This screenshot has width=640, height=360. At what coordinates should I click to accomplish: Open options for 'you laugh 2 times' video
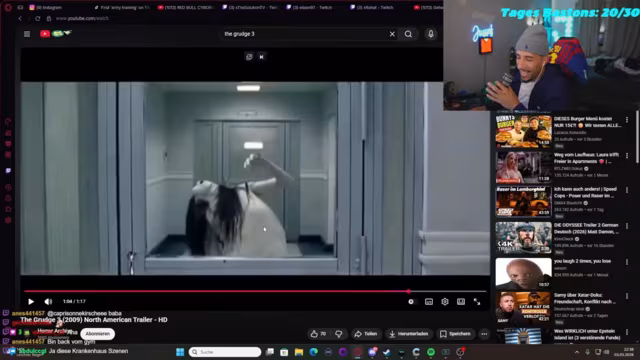627,262
